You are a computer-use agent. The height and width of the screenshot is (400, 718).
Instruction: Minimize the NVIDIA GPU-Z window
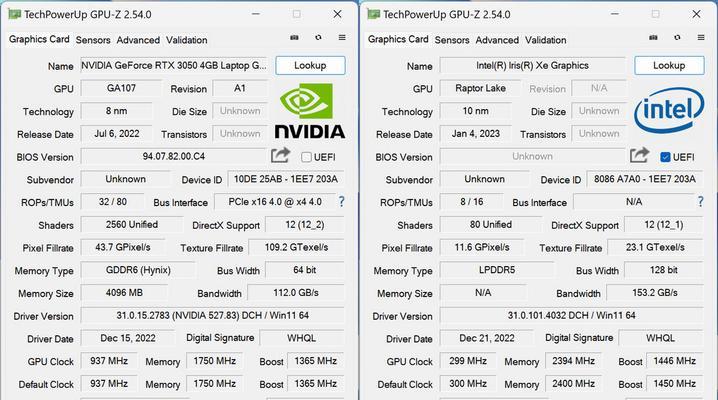tap(256, 14)
